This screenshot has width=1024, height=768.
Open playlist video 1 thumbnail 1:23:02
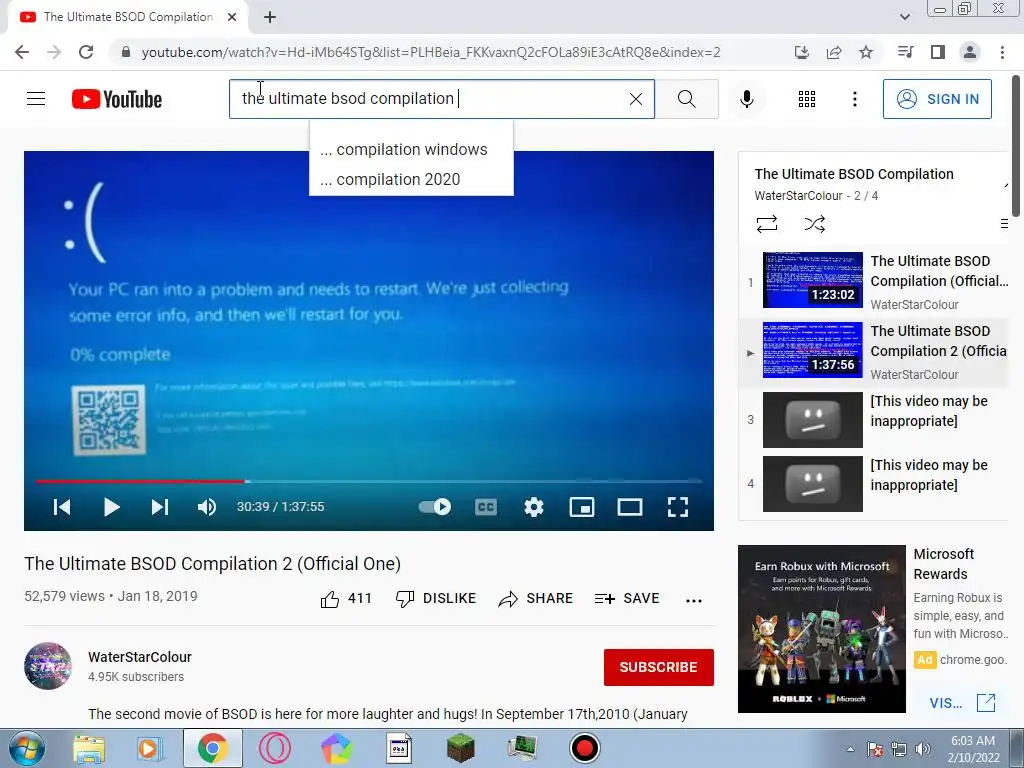[812, 280]
